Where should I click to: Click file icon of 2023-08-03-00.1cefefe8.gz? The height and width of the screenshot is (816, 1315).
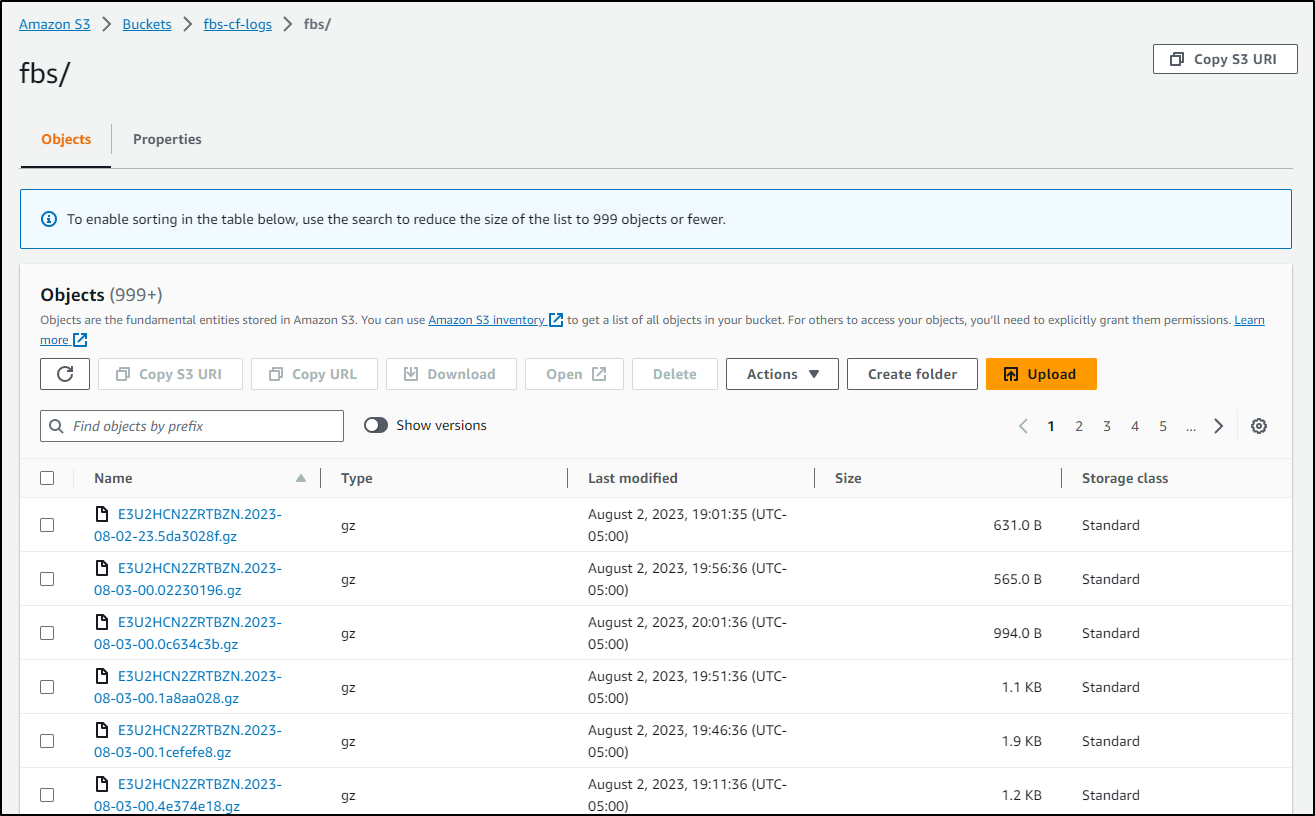click(101, 730)
